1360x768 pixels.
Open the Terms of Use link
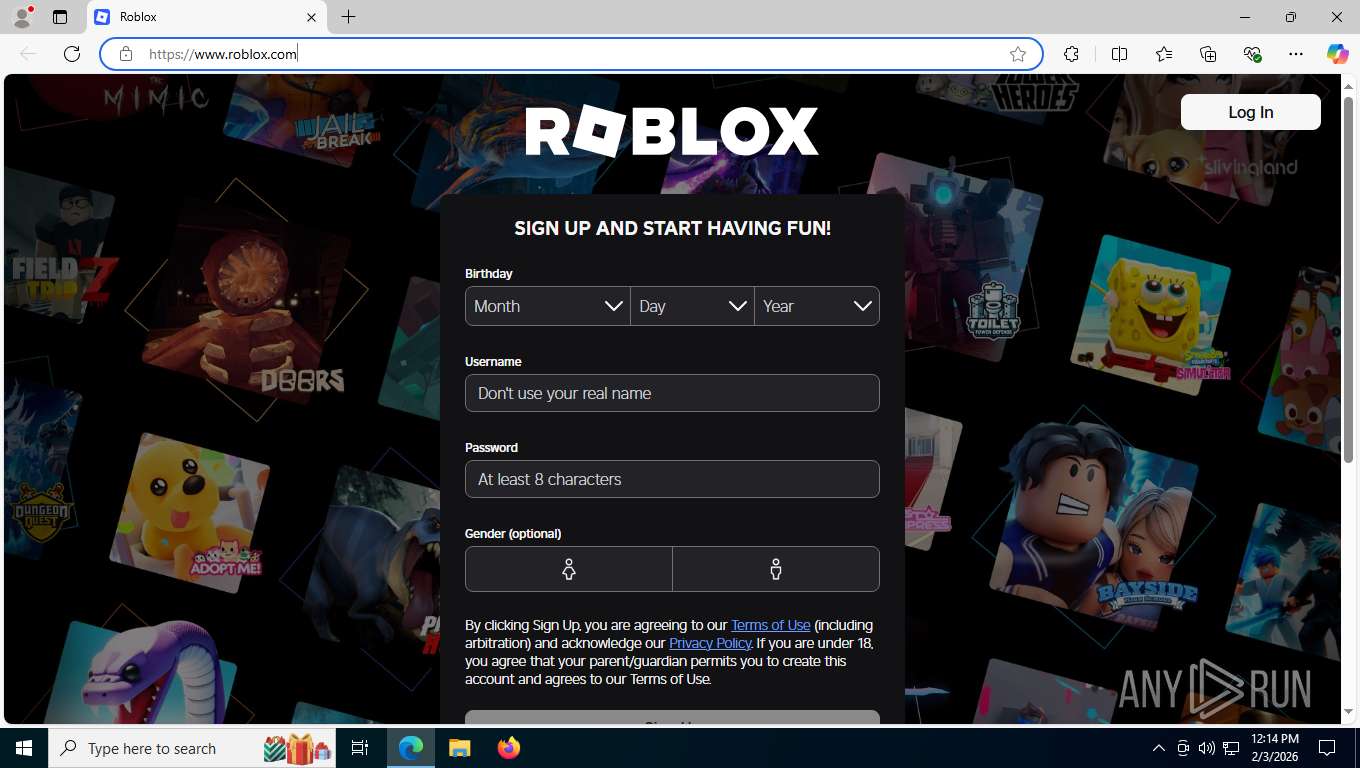[770, 625]
